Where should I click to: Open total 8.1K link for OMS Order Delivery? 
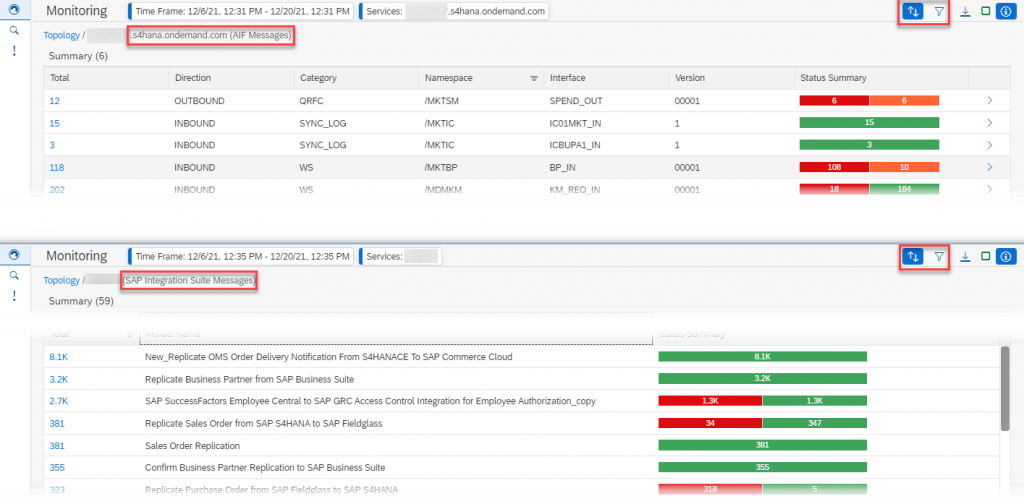[59, 357]
